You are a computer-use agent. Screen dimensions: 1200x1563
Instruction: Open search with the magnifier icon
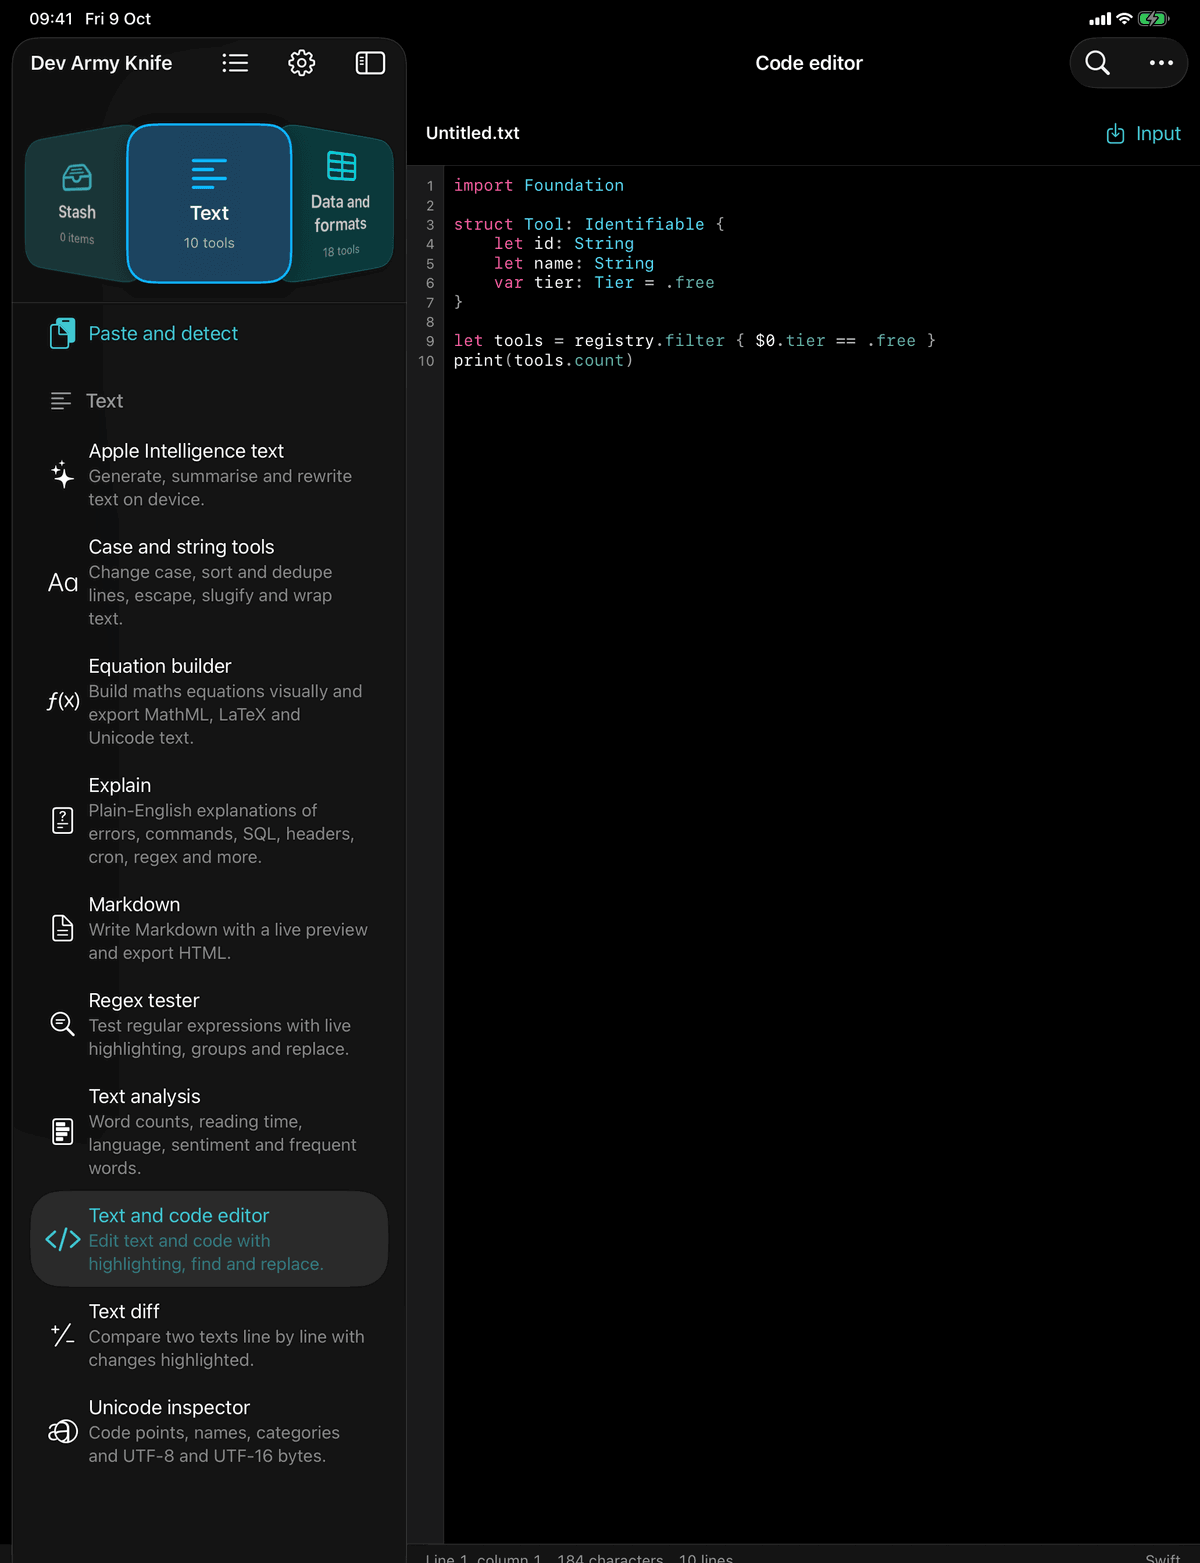1097,63
